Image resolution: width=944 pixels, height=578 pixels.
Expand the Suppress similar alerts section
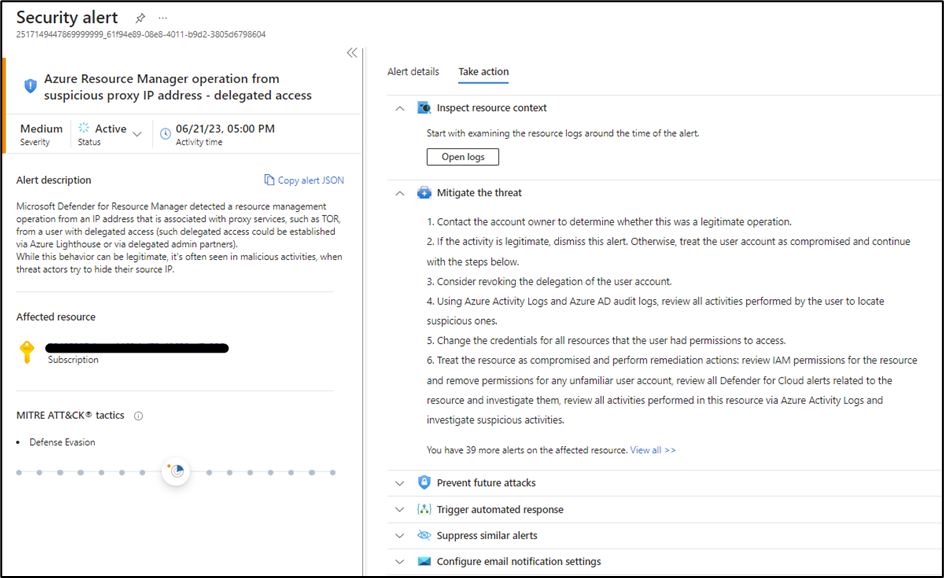pos(400,535)
